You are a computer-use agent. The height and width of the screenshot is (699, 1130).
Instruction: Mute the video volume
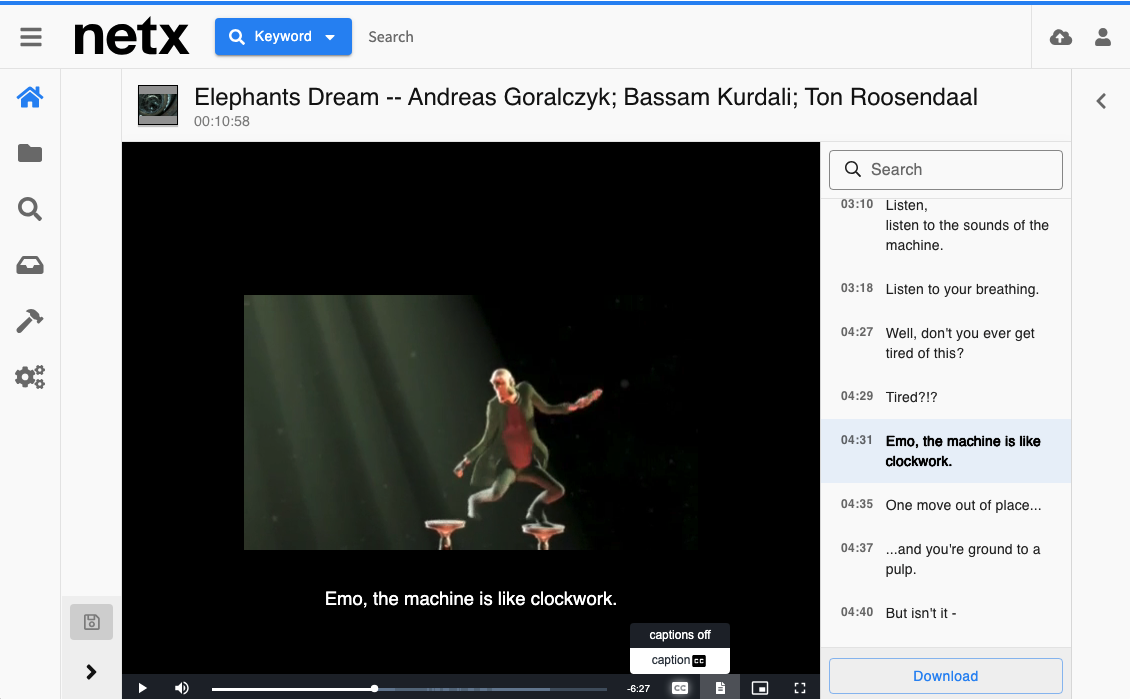182,688
